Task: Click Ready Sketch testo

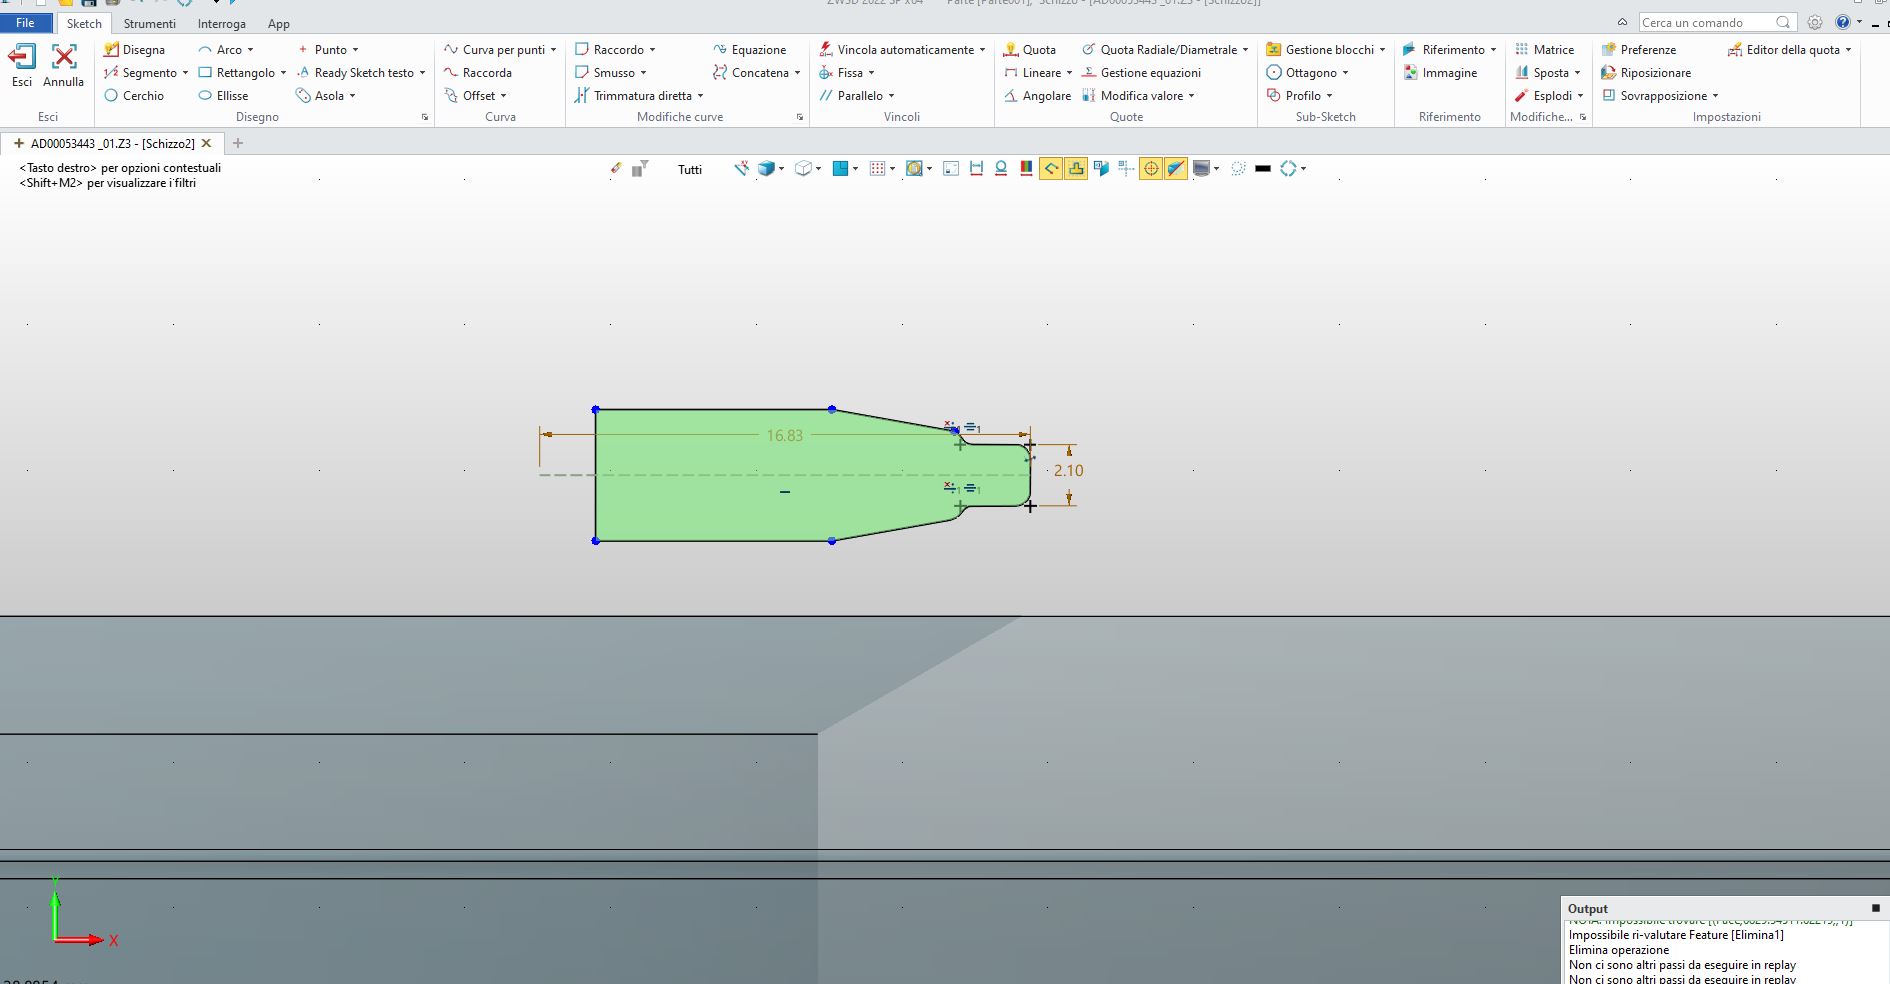Action: coord(355,72)
